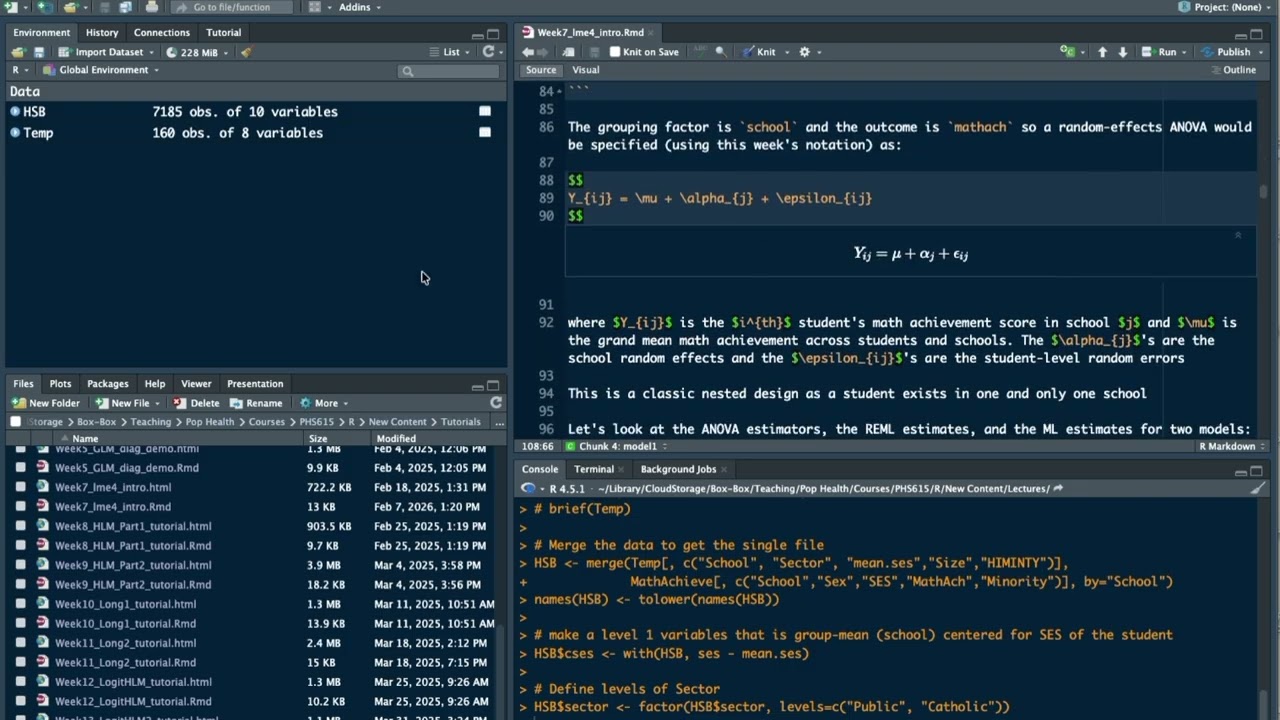Click the New File icon in main toolbar
The height and width of the screenshot is (720, 1280).
11,7
